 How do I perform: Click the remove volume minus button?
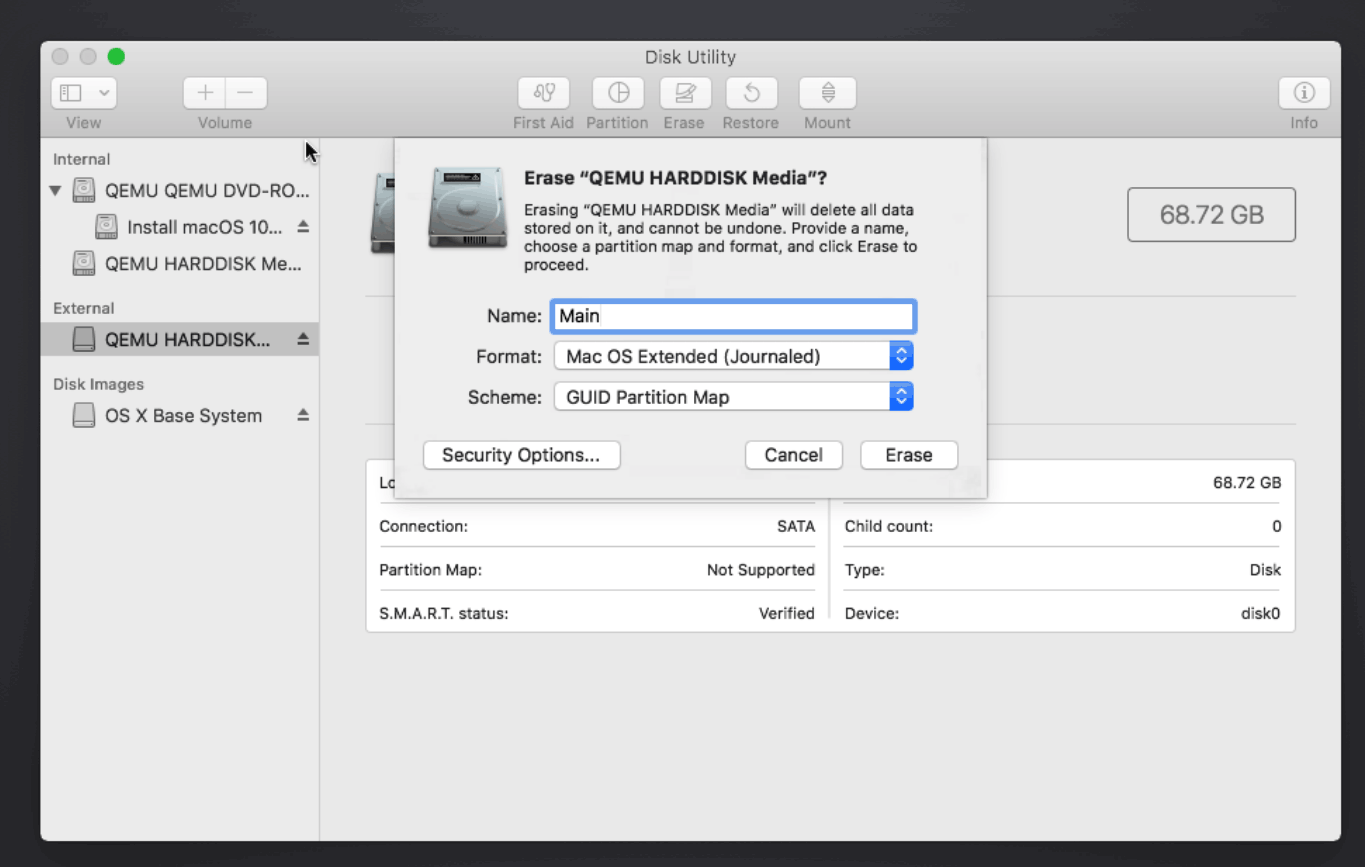pos(246,93)
